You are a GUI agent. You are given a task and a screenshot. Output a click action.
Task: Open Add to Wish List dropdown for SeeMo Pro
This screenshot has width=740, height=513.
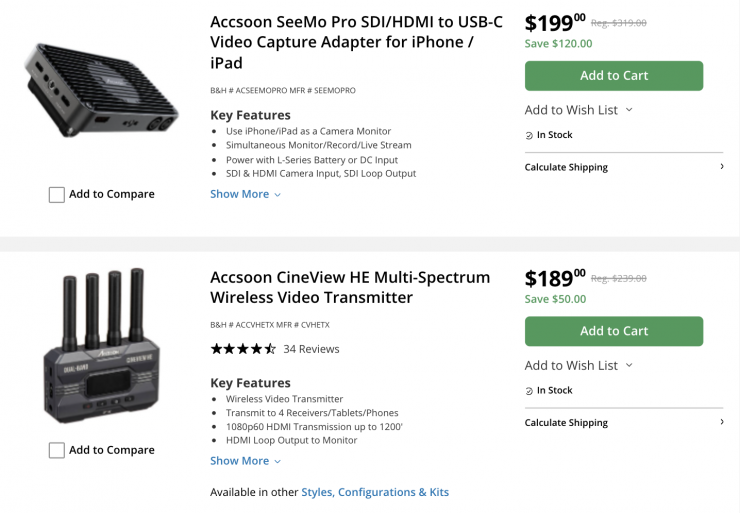pyautogui.click(x=578, y=110)
